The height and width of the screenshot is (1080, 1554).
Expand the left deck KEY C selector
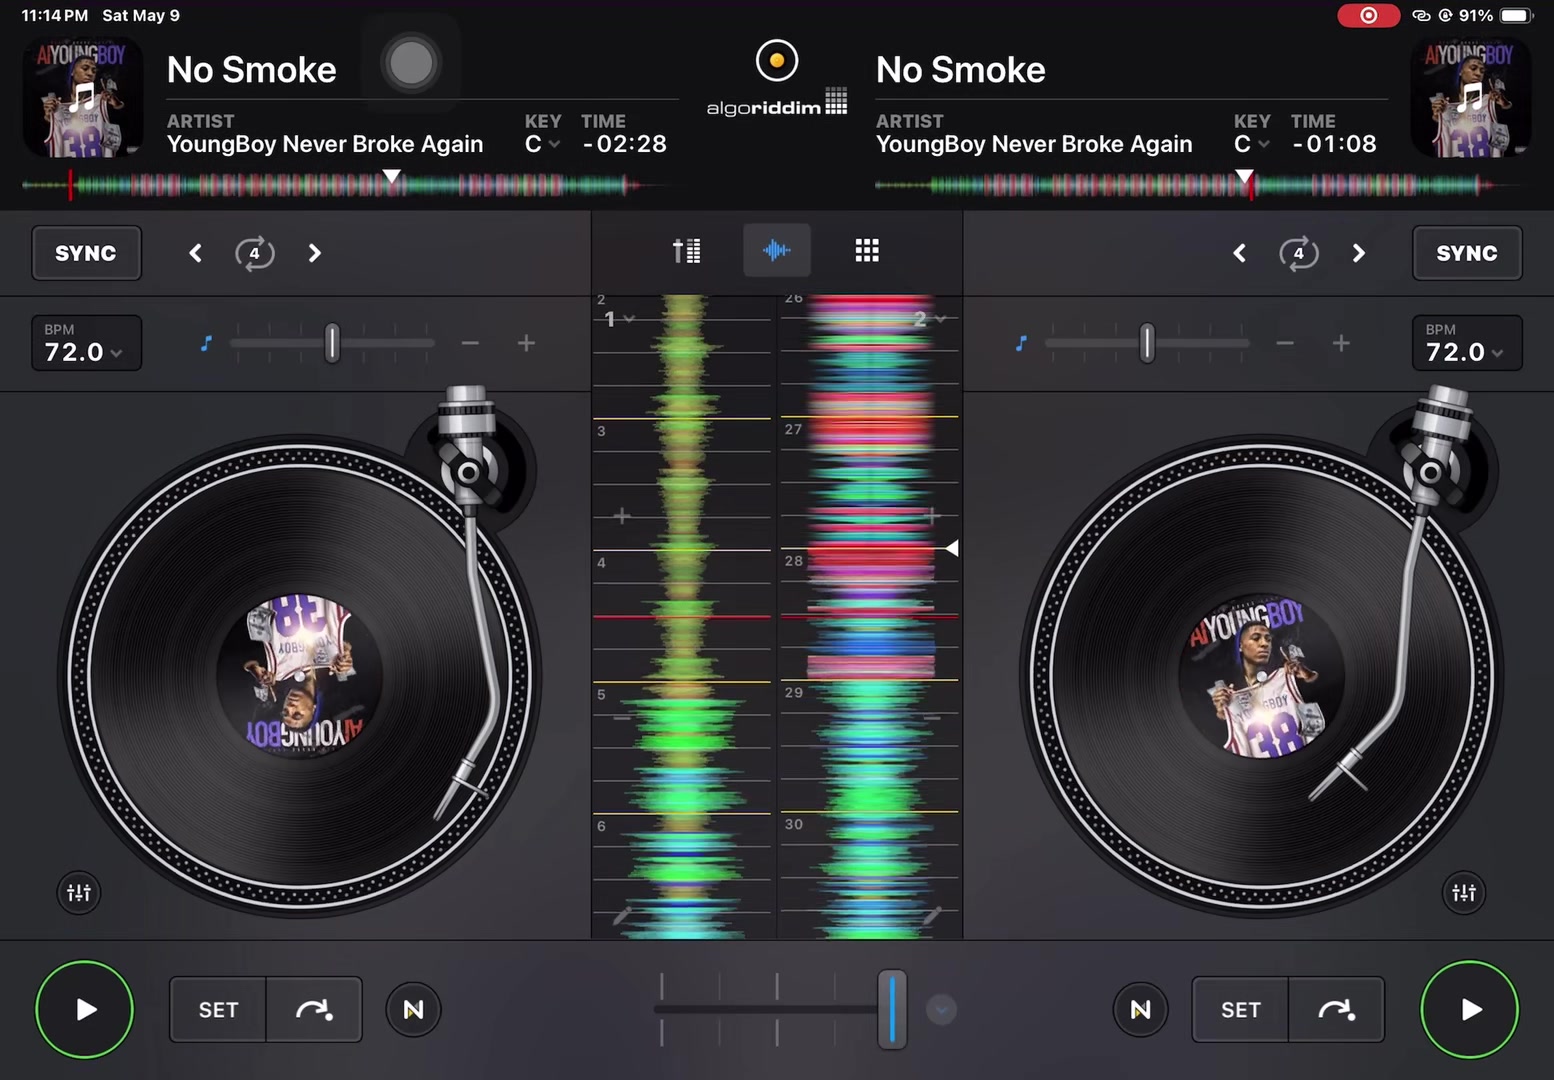(542, 144)
